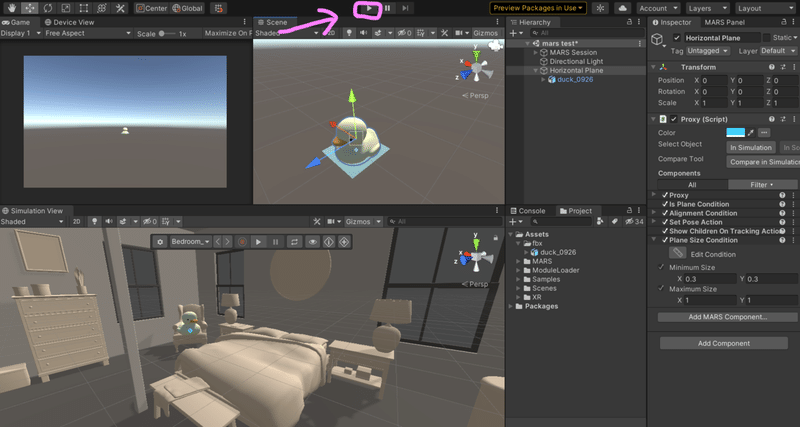Toggle grid snapping in the top toolbar
Image resolution: width=800 pixels, height=427 pixels.
coord(218,8)
